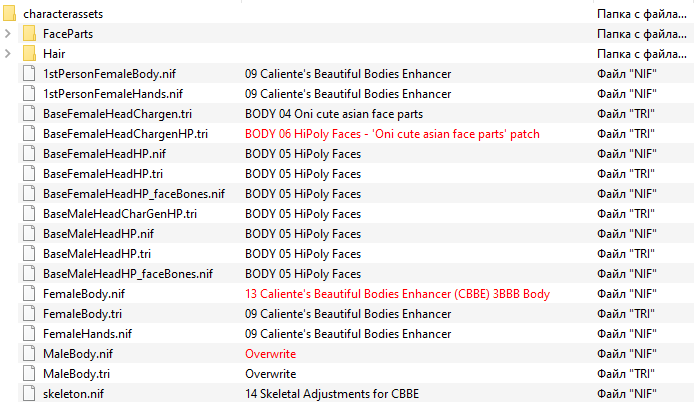Screen dimensions: 694x402
Task: Select BaseFemaleHeadHP.nif file name
Action: point(104,154)
